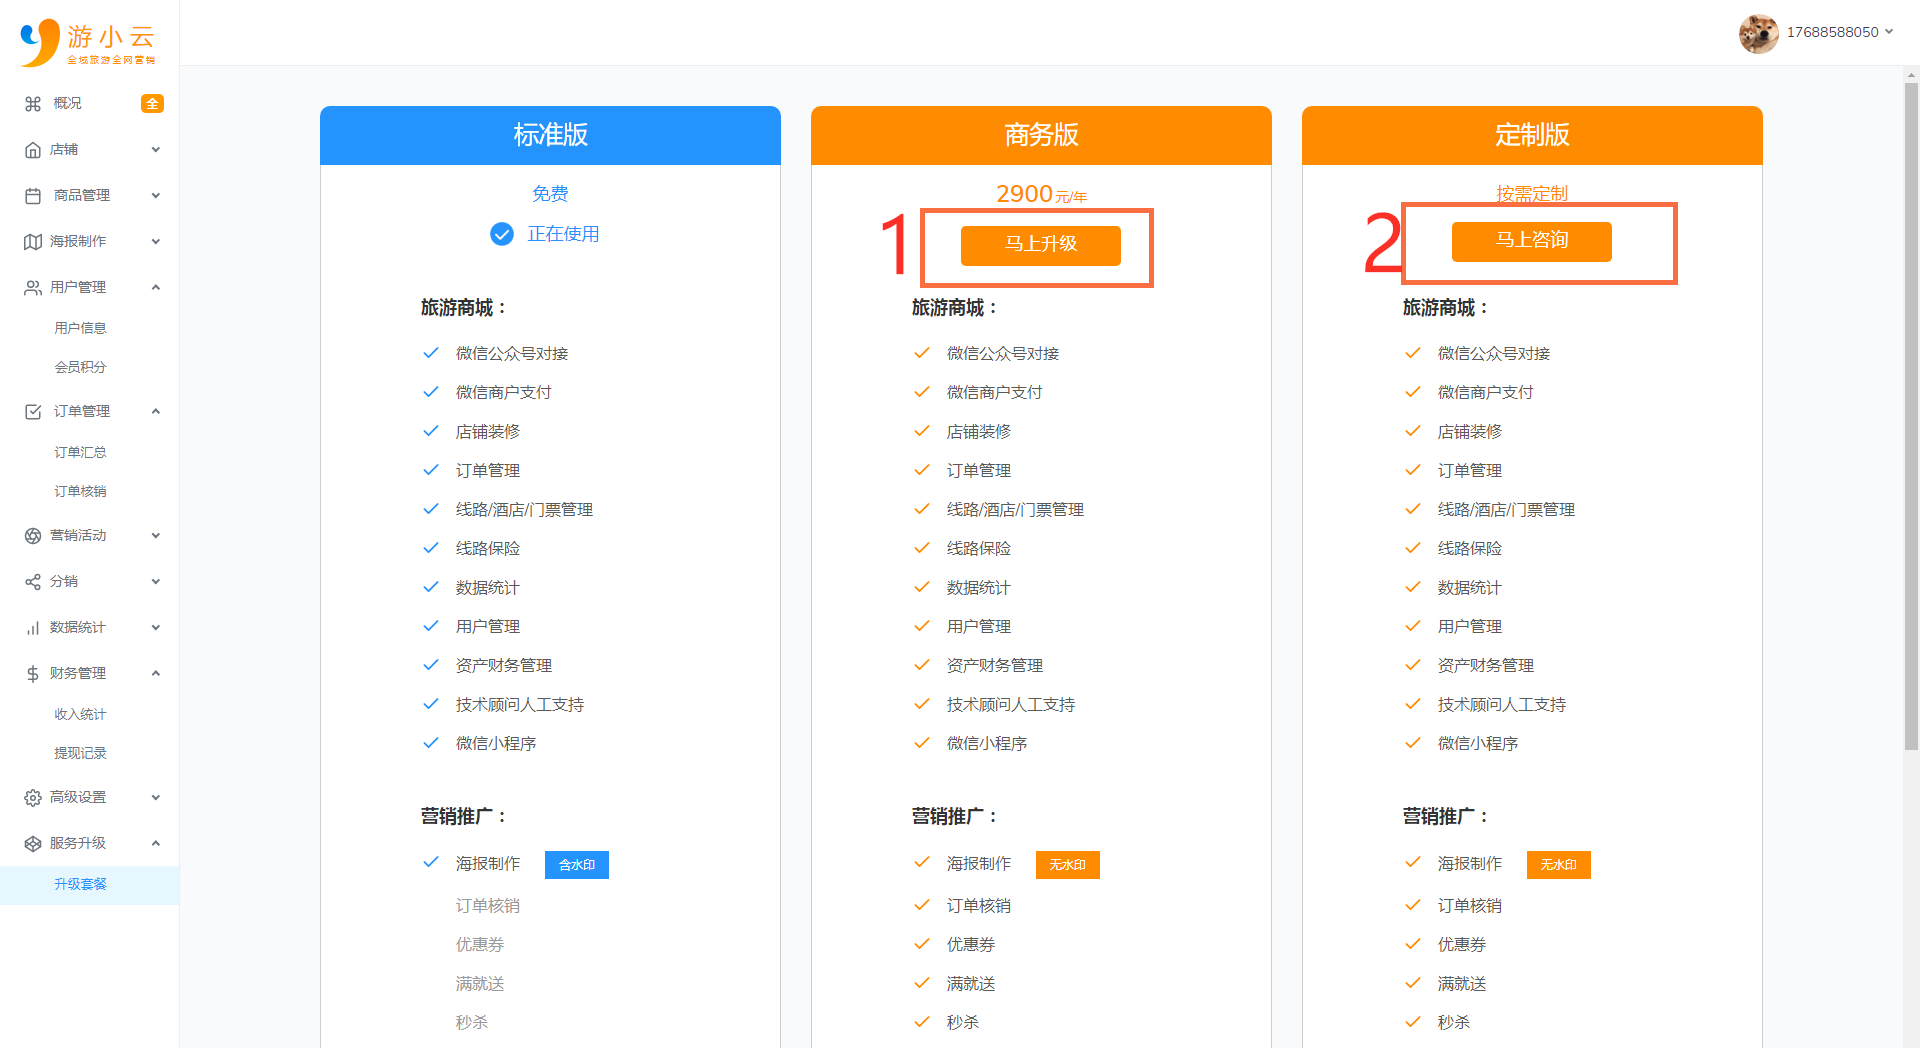Click the 订单管理 edit icon
Image resolution: width=1920 pixels, height=1048 pixels.
click(33, 412)
